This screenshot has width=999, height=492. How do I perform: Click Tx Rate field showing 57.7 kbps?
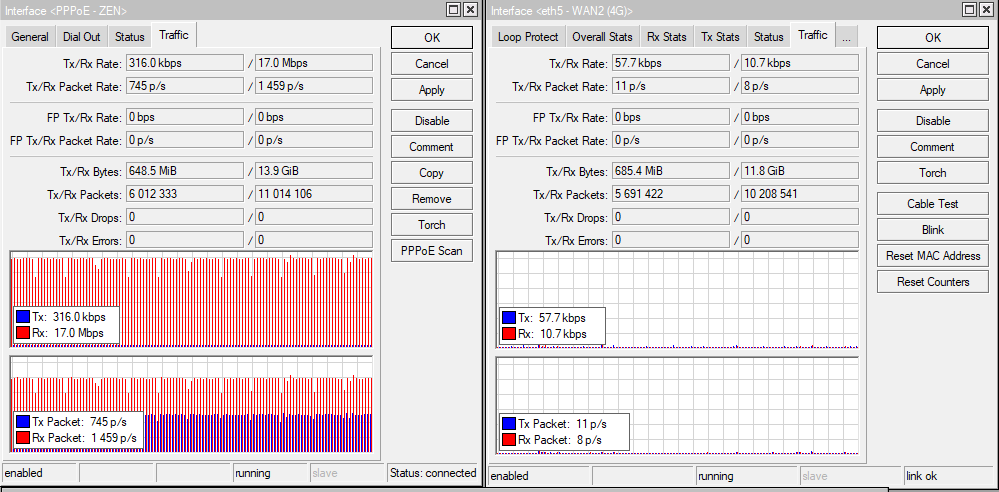(x=671, y=63)
